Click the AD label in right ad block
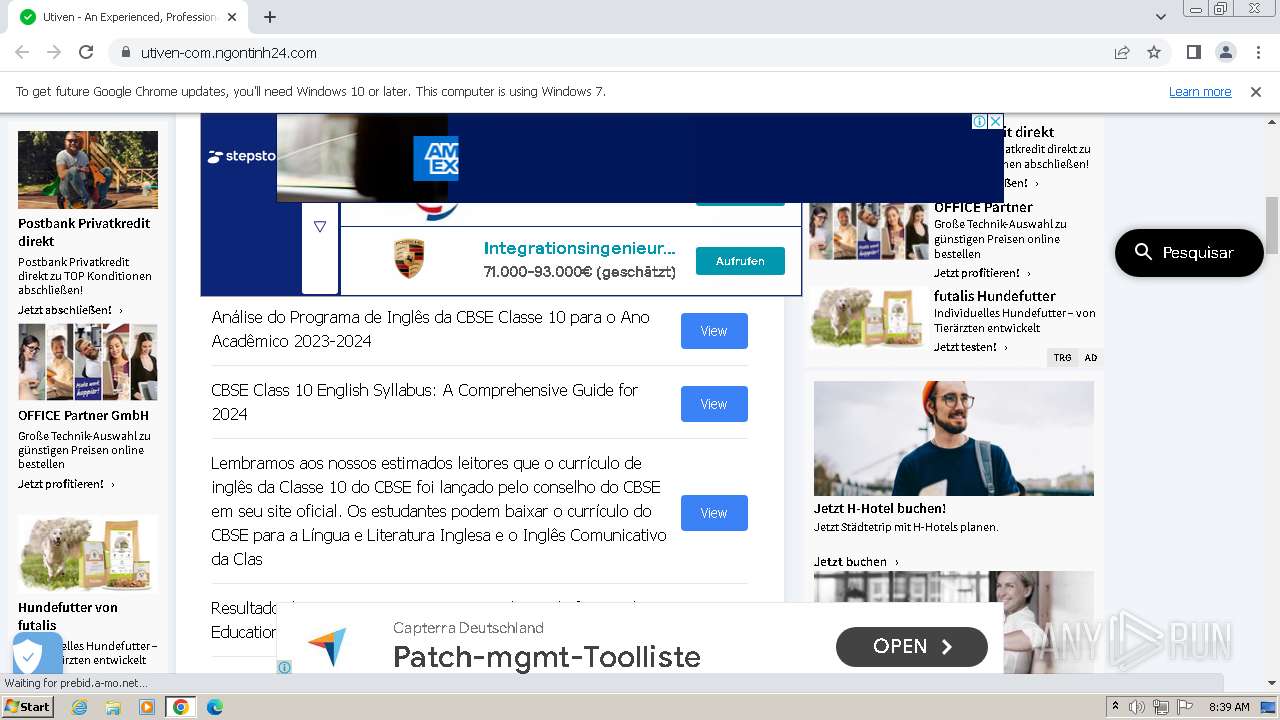1280x720 pixels. (1090, 357)
